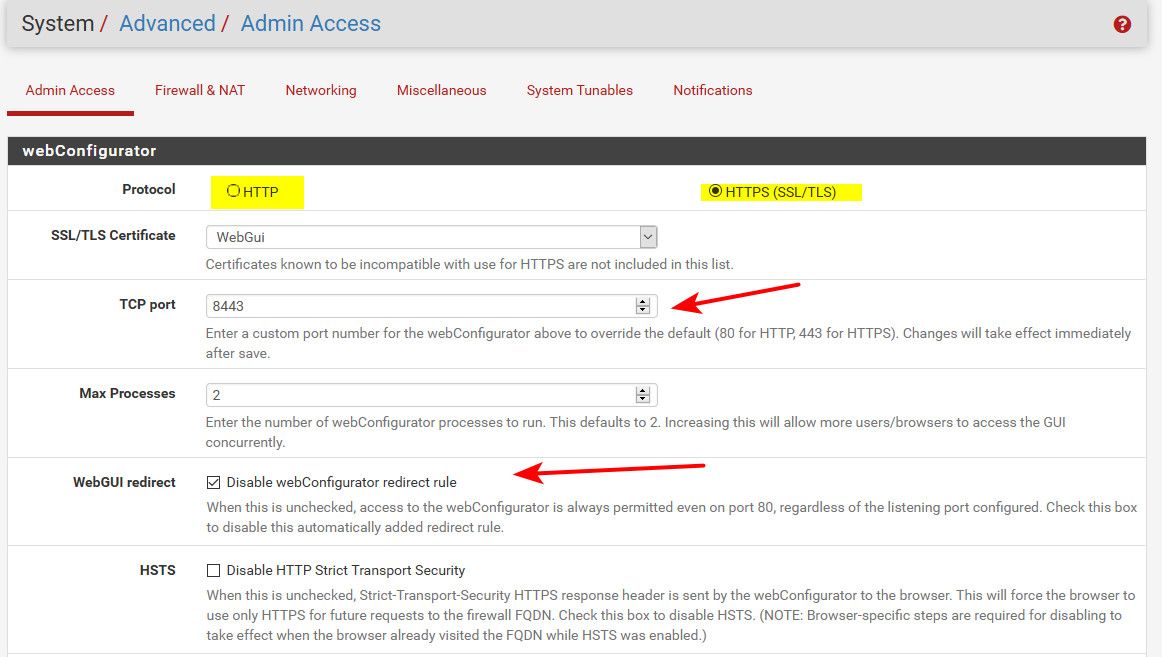The height and width of the screenshot is (657, 1162).
Task: Click the System breadcrumb text
Action: (x=58, y=24)
